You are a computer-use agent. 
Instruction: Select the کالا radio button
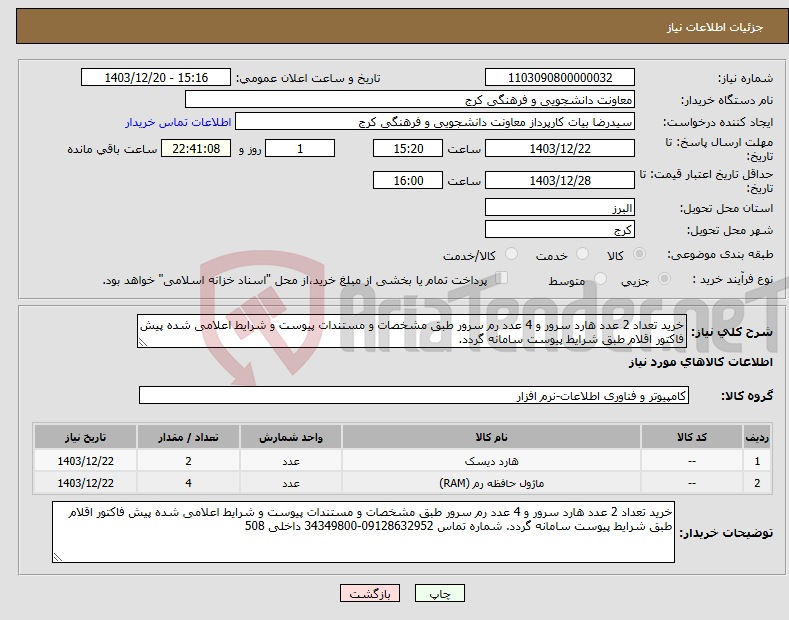pyautogui.click(x=640, y=254)
